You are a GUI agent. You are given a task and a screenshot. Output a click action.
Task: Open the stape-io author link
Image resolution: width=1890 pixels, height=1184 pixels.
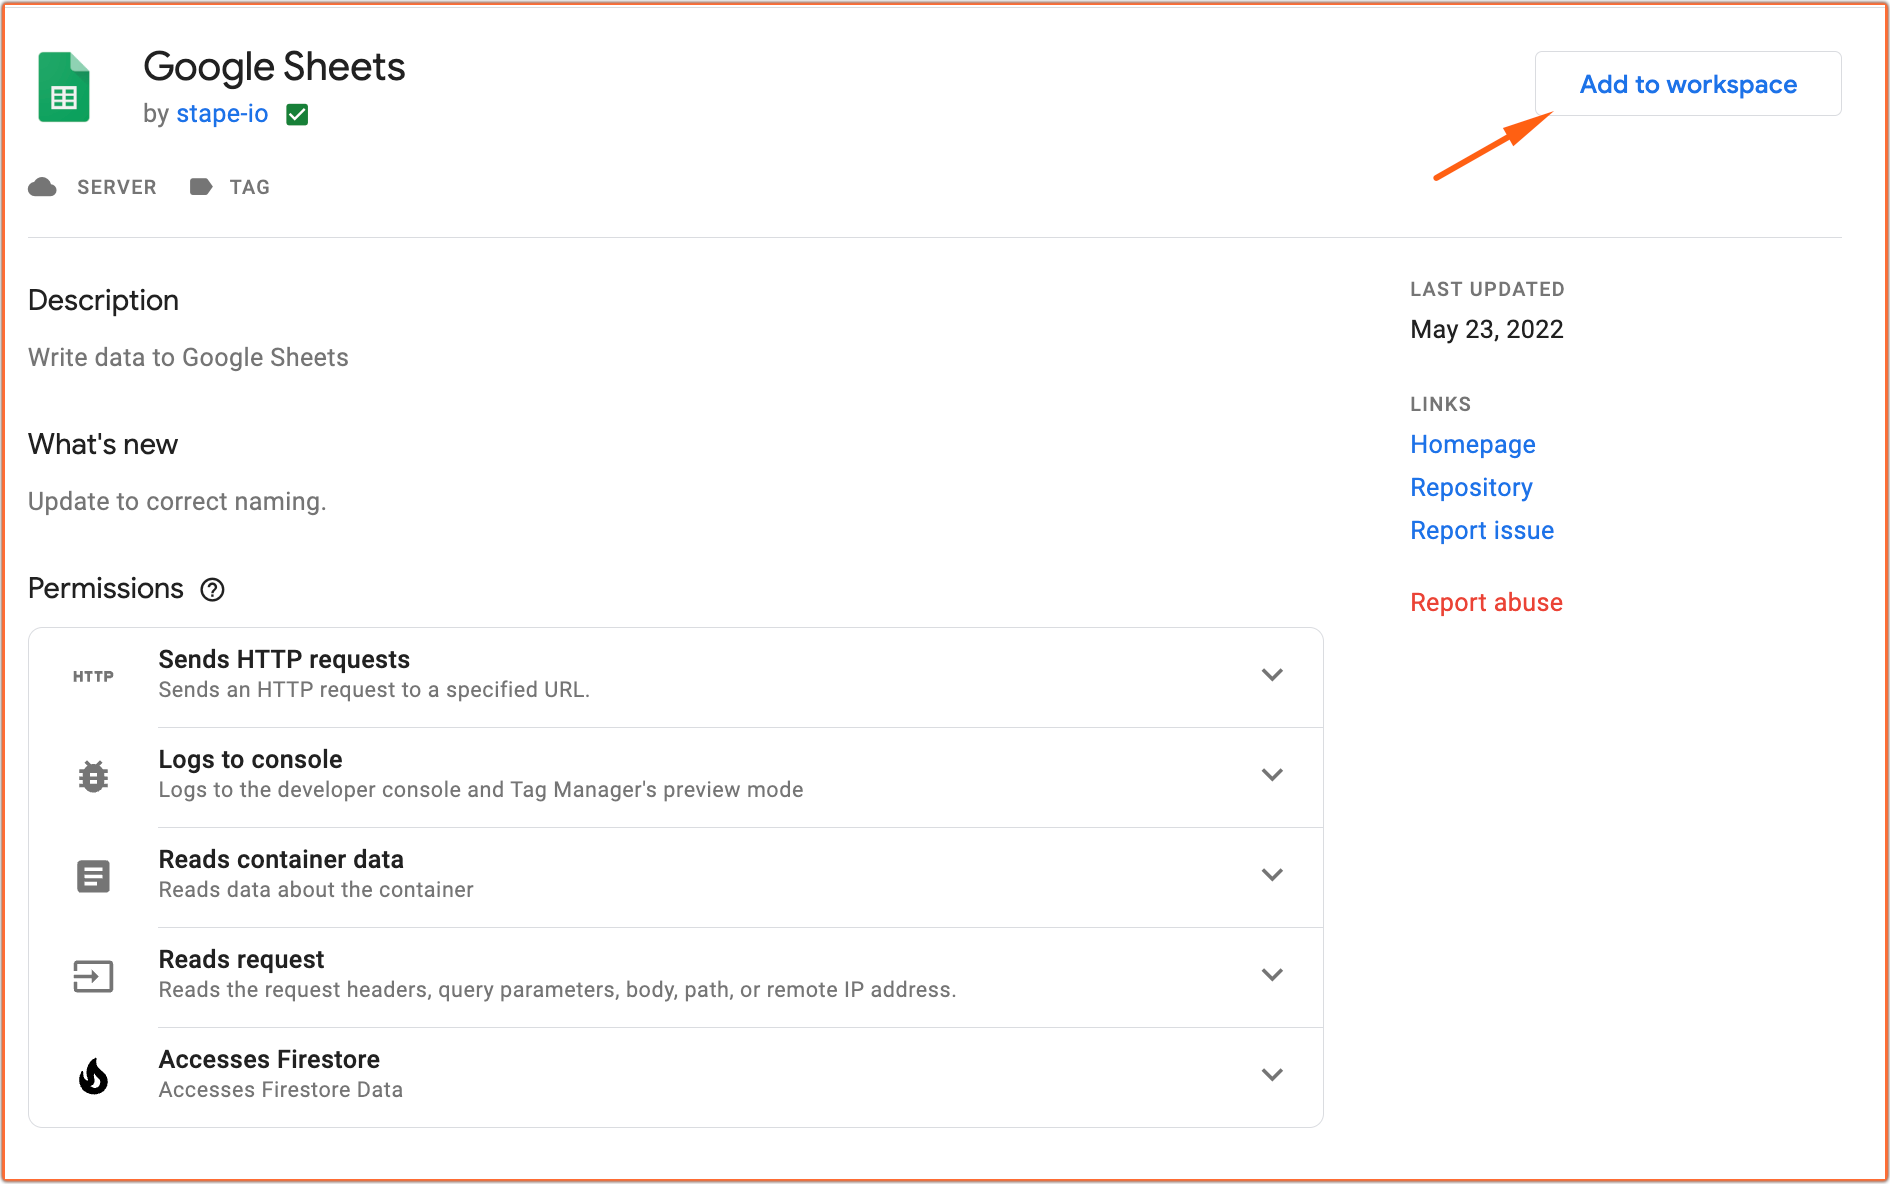pos(222,114)
